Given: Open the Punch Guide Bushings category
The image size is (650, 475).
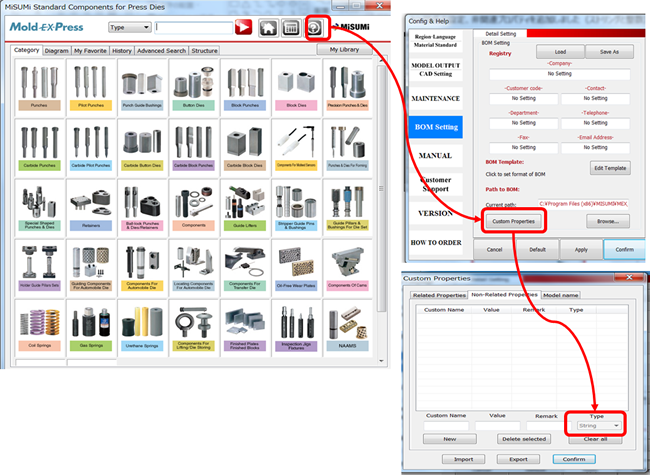Looking at the screenshot, I should click(142, 87).
